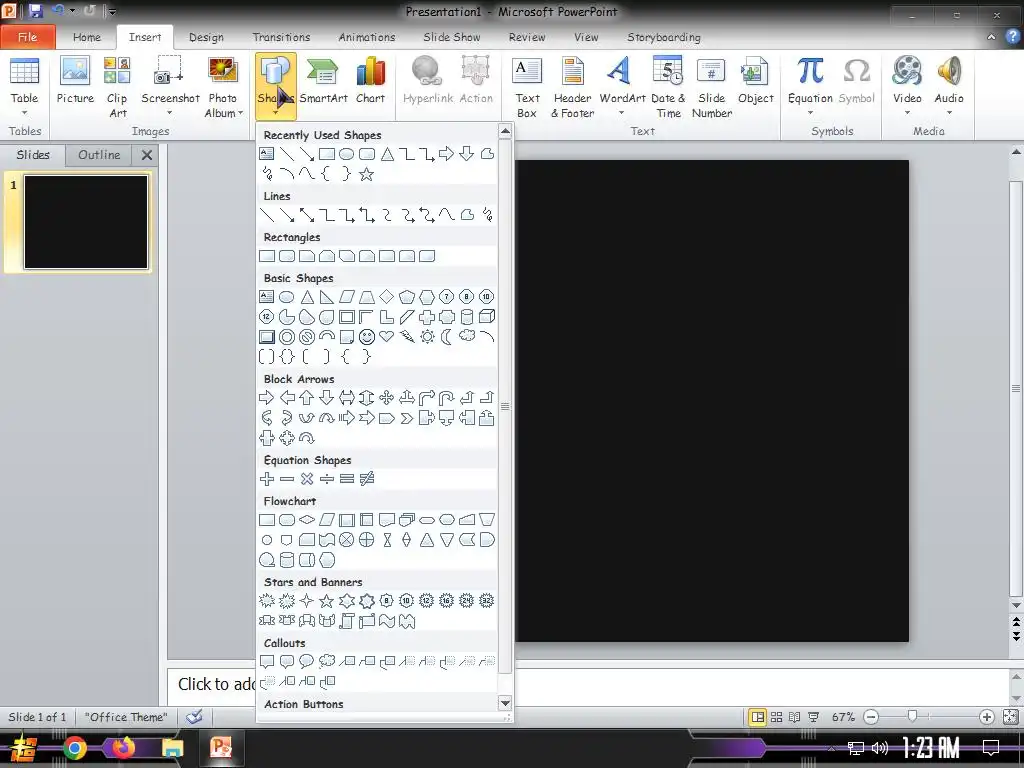The height and width of the screenshot is (768, 1024).
Task: Open the Slide Show tab
Action: coord(452,37)
